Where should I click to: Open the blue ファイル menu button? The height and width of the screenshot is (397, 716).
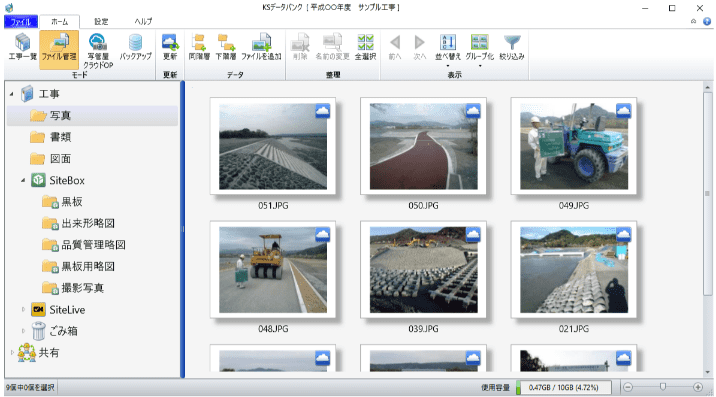point(21,21)
